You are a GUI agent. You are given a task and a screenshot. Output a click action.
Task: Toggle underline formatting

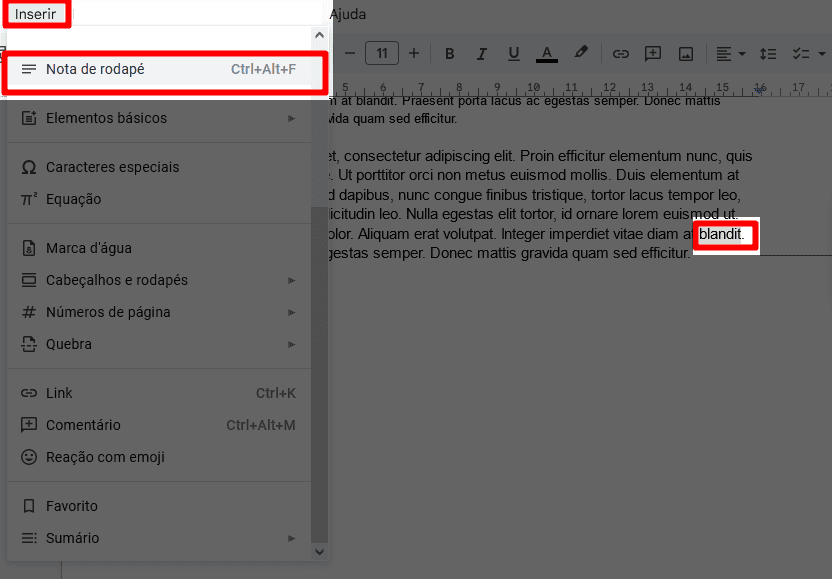[x=513, y=54]
